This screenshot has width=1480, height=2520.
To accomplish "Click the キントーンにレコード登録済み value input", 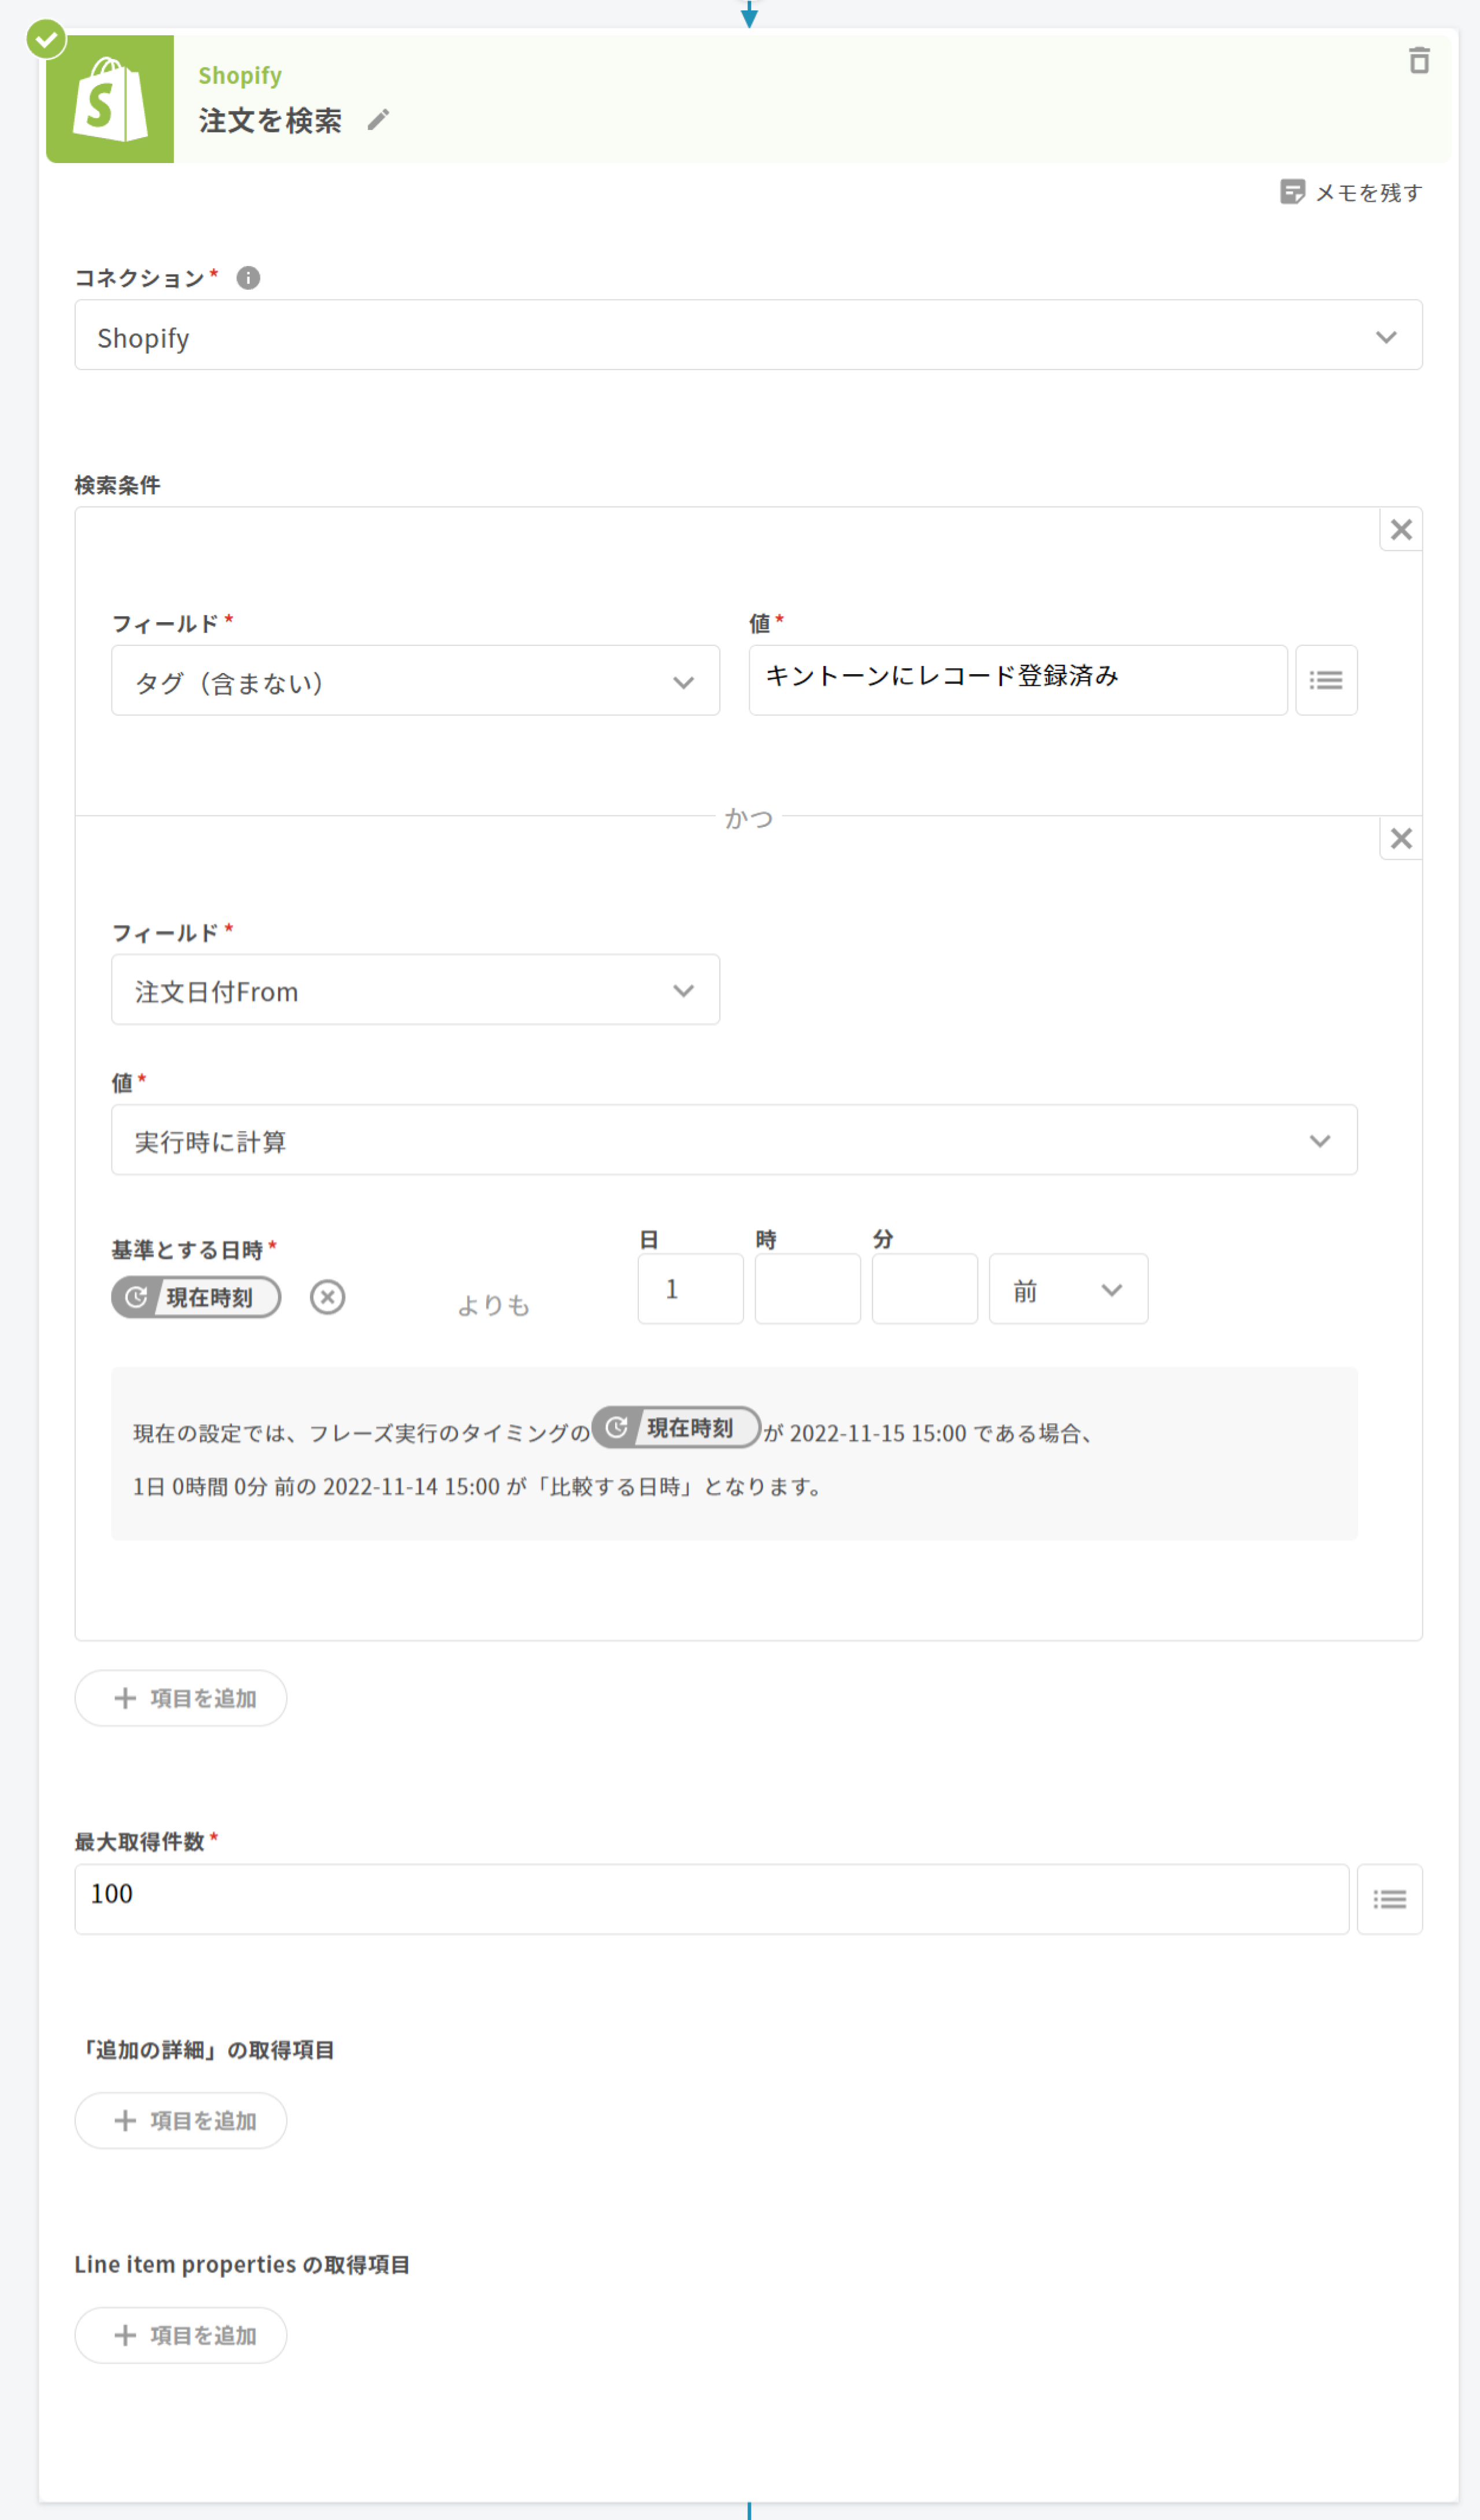I will pos(1017,679).
